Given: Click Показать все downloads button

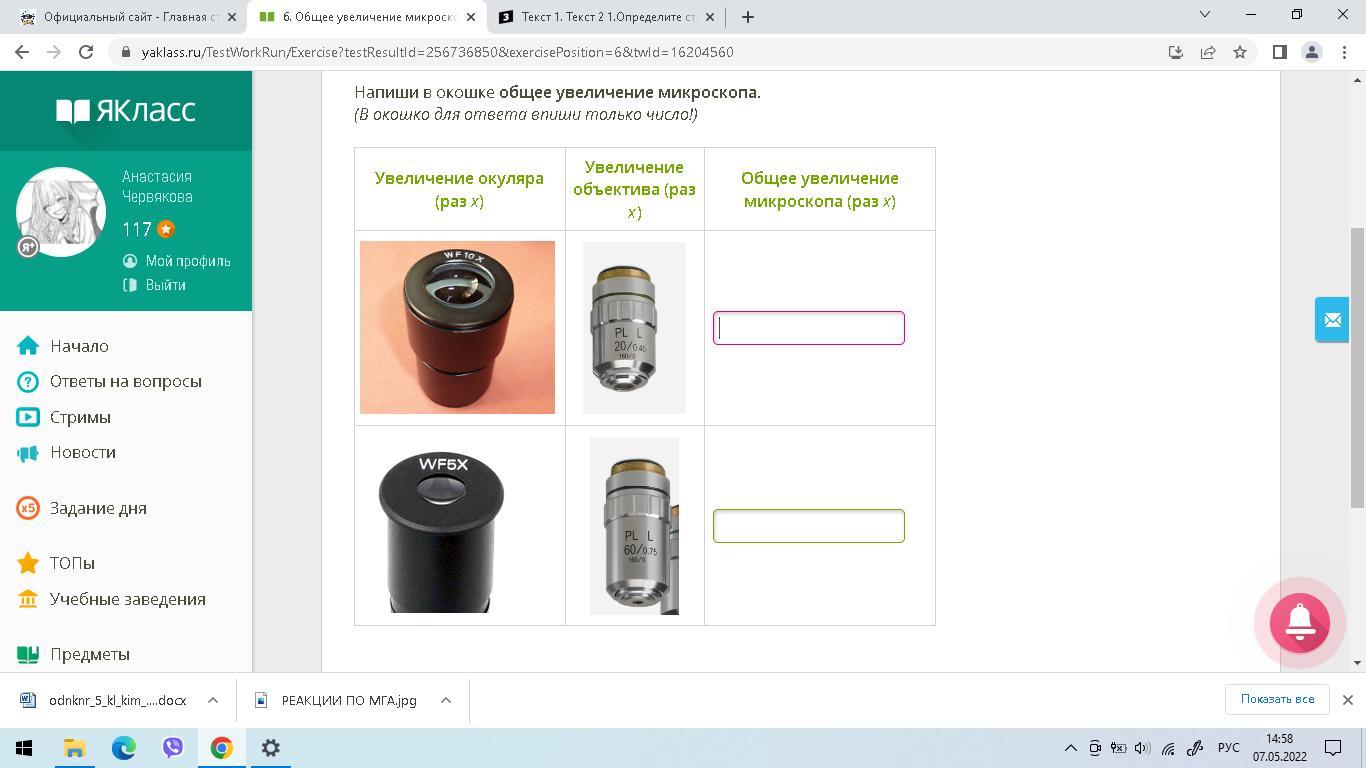Looking at the screenshot, I should coord(1277,699).
